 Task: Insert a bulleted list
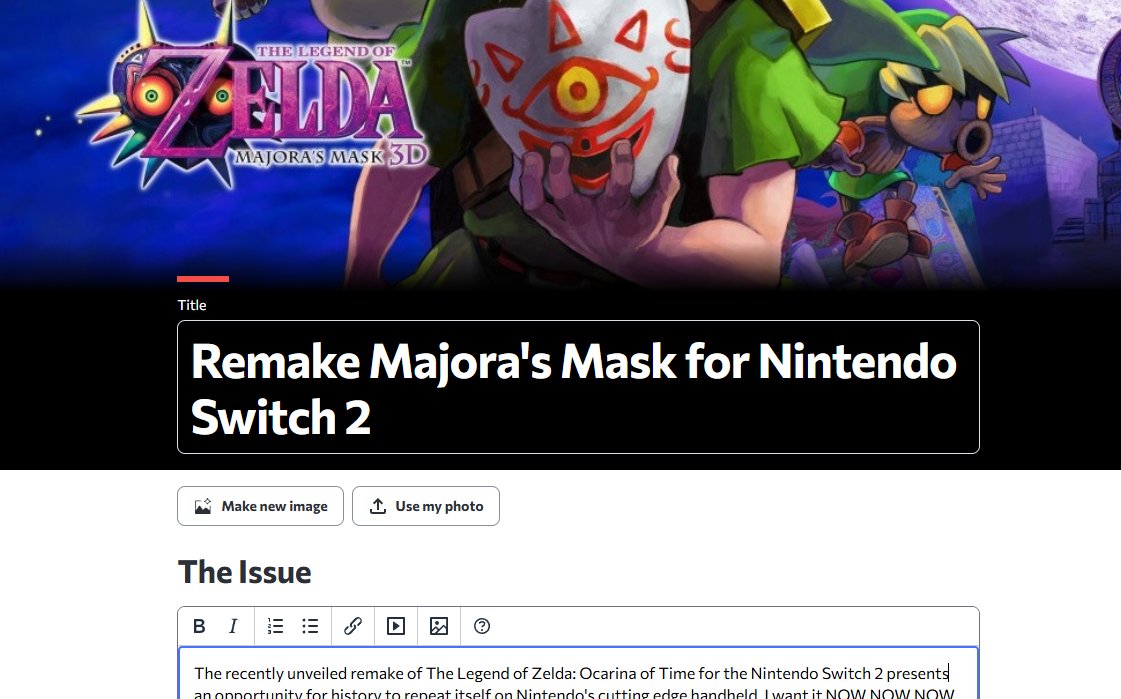(310, 626)
